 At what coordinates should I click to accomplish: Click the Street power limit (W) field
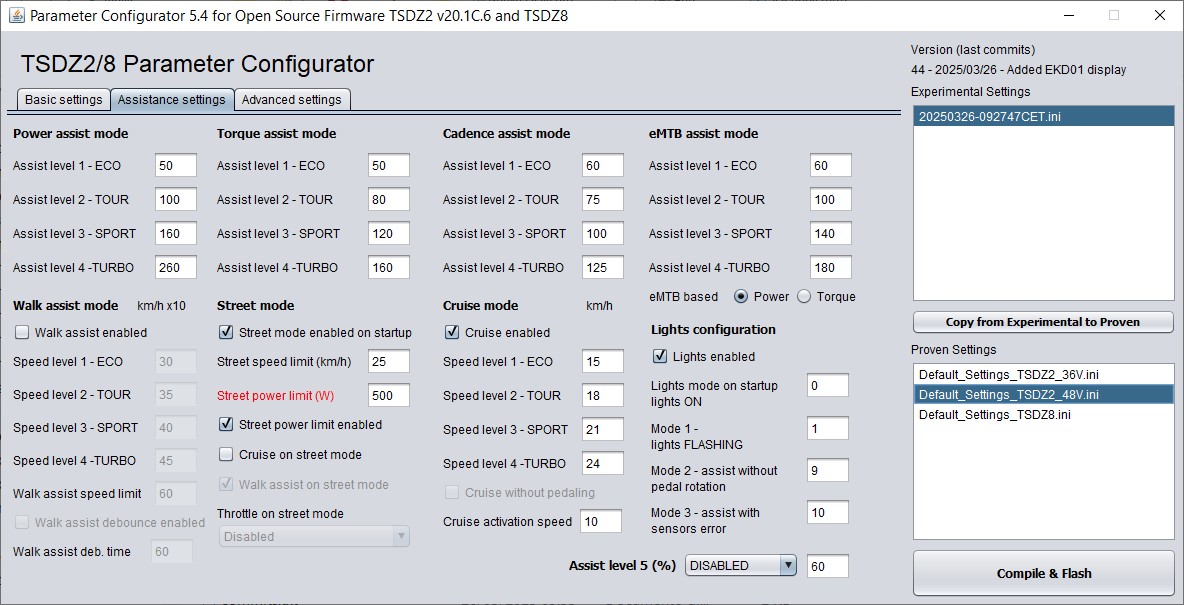tap(389, 395)
